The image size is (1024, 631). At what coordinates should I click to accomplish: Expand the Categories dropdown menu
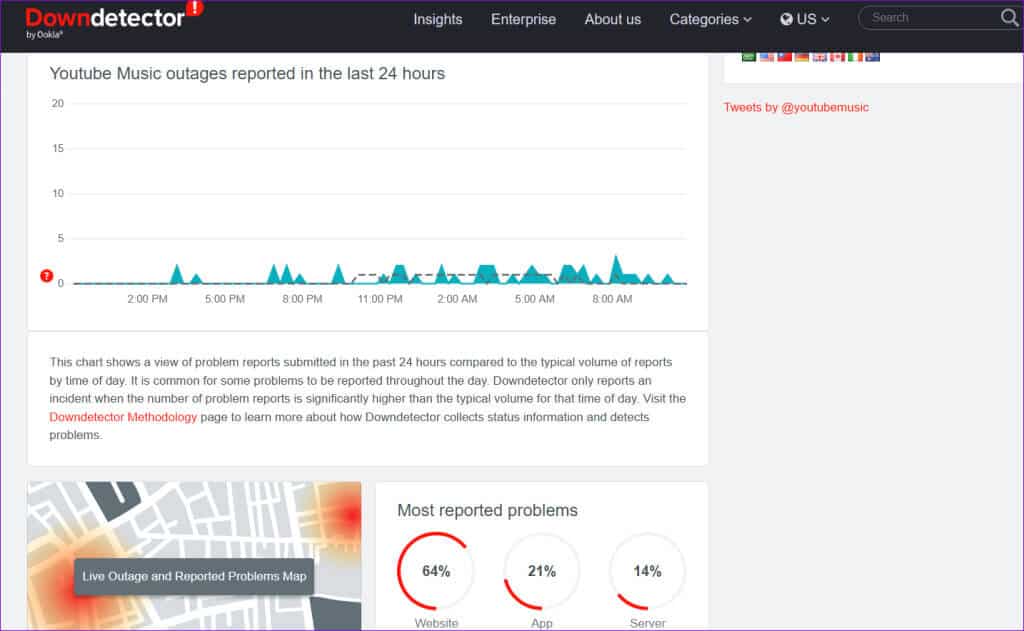[x=710, y=20]
